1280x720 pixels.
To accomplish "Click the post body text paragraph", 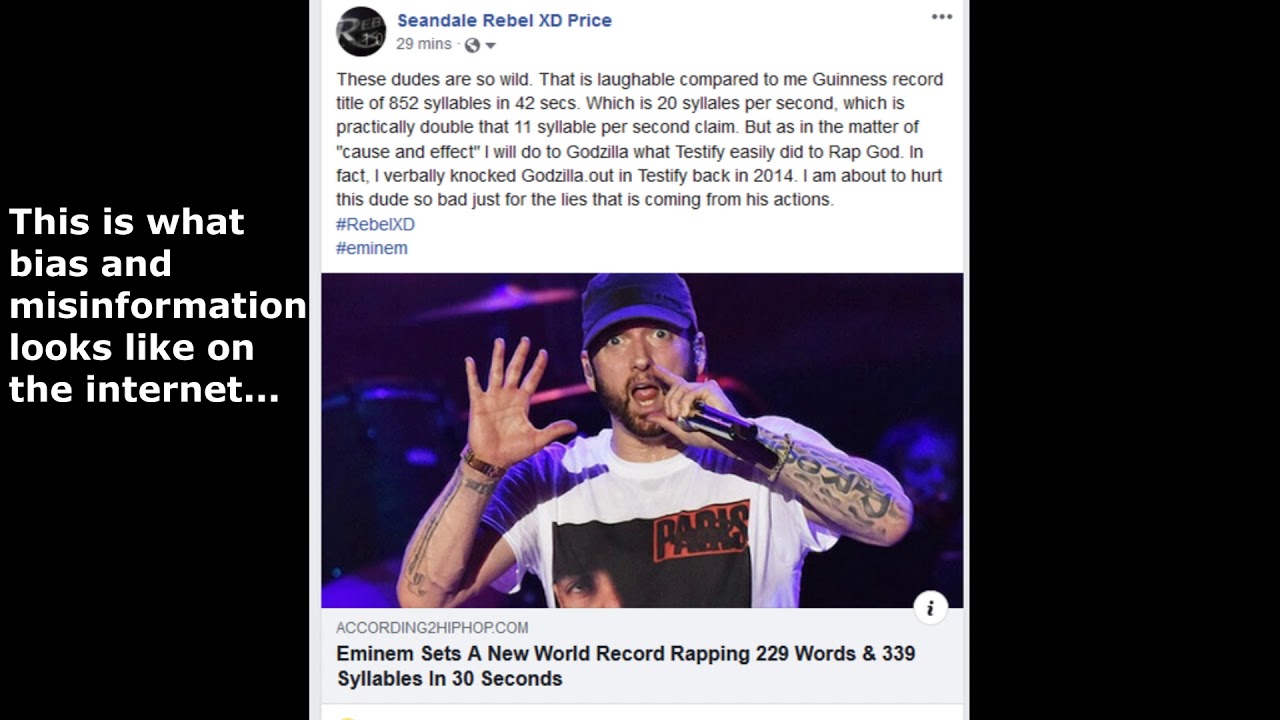I will tap(640, 139).
